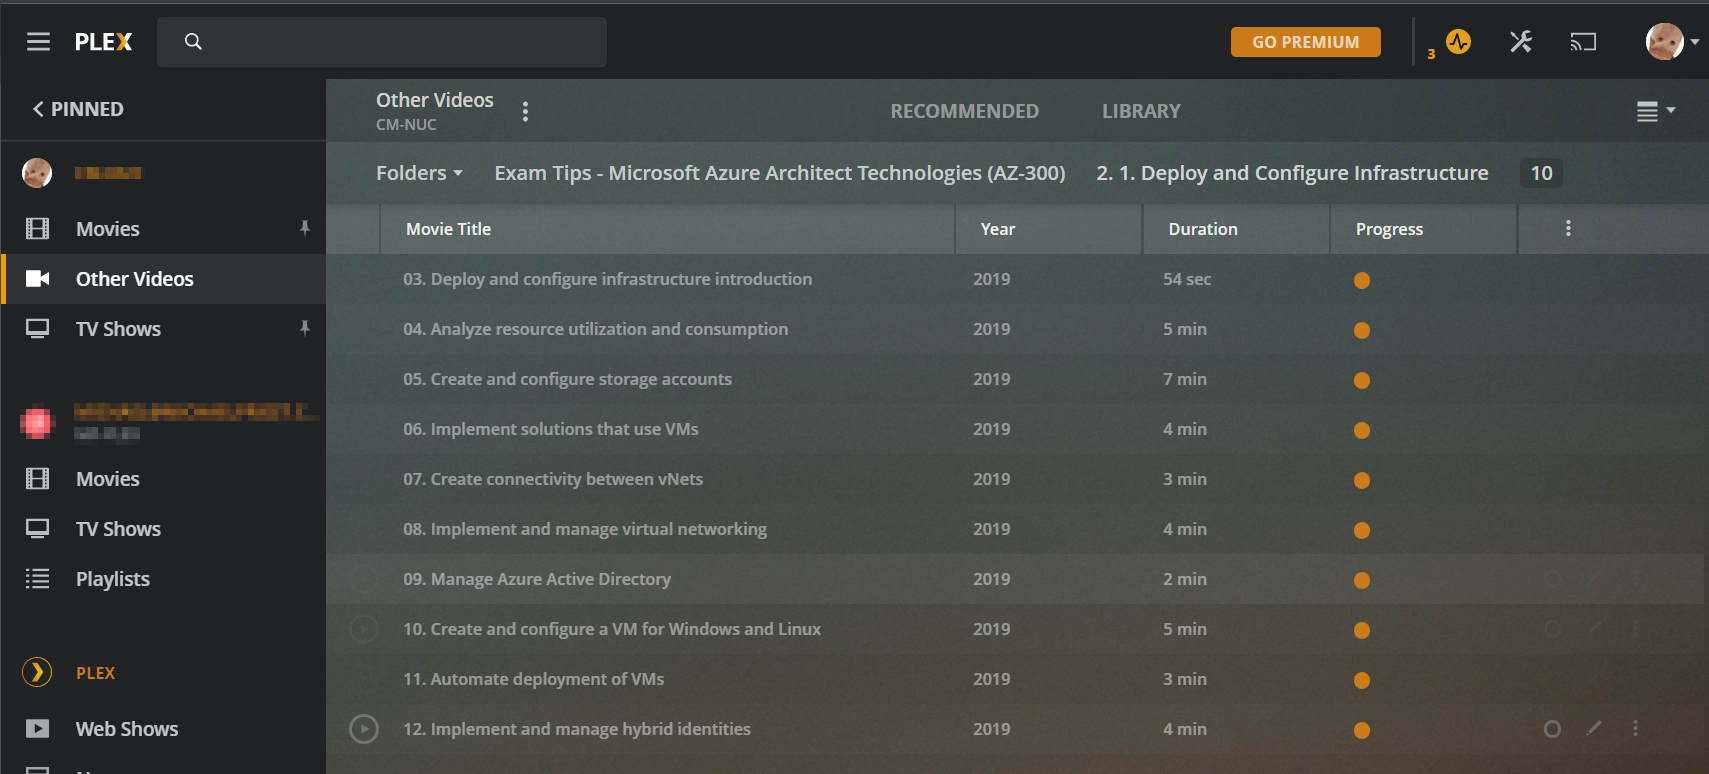The image size is (1709, 774).
Task: Mark video 12 as played
Action: [1552, 729]
